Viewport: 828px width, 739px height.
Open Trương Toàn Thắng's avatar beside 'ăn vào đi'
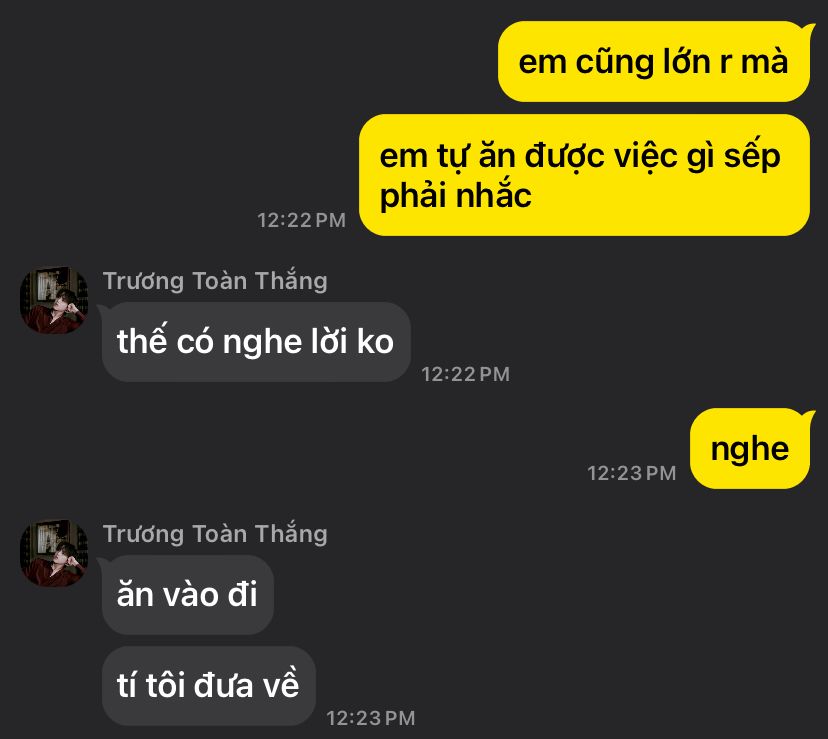click(54, 553)
